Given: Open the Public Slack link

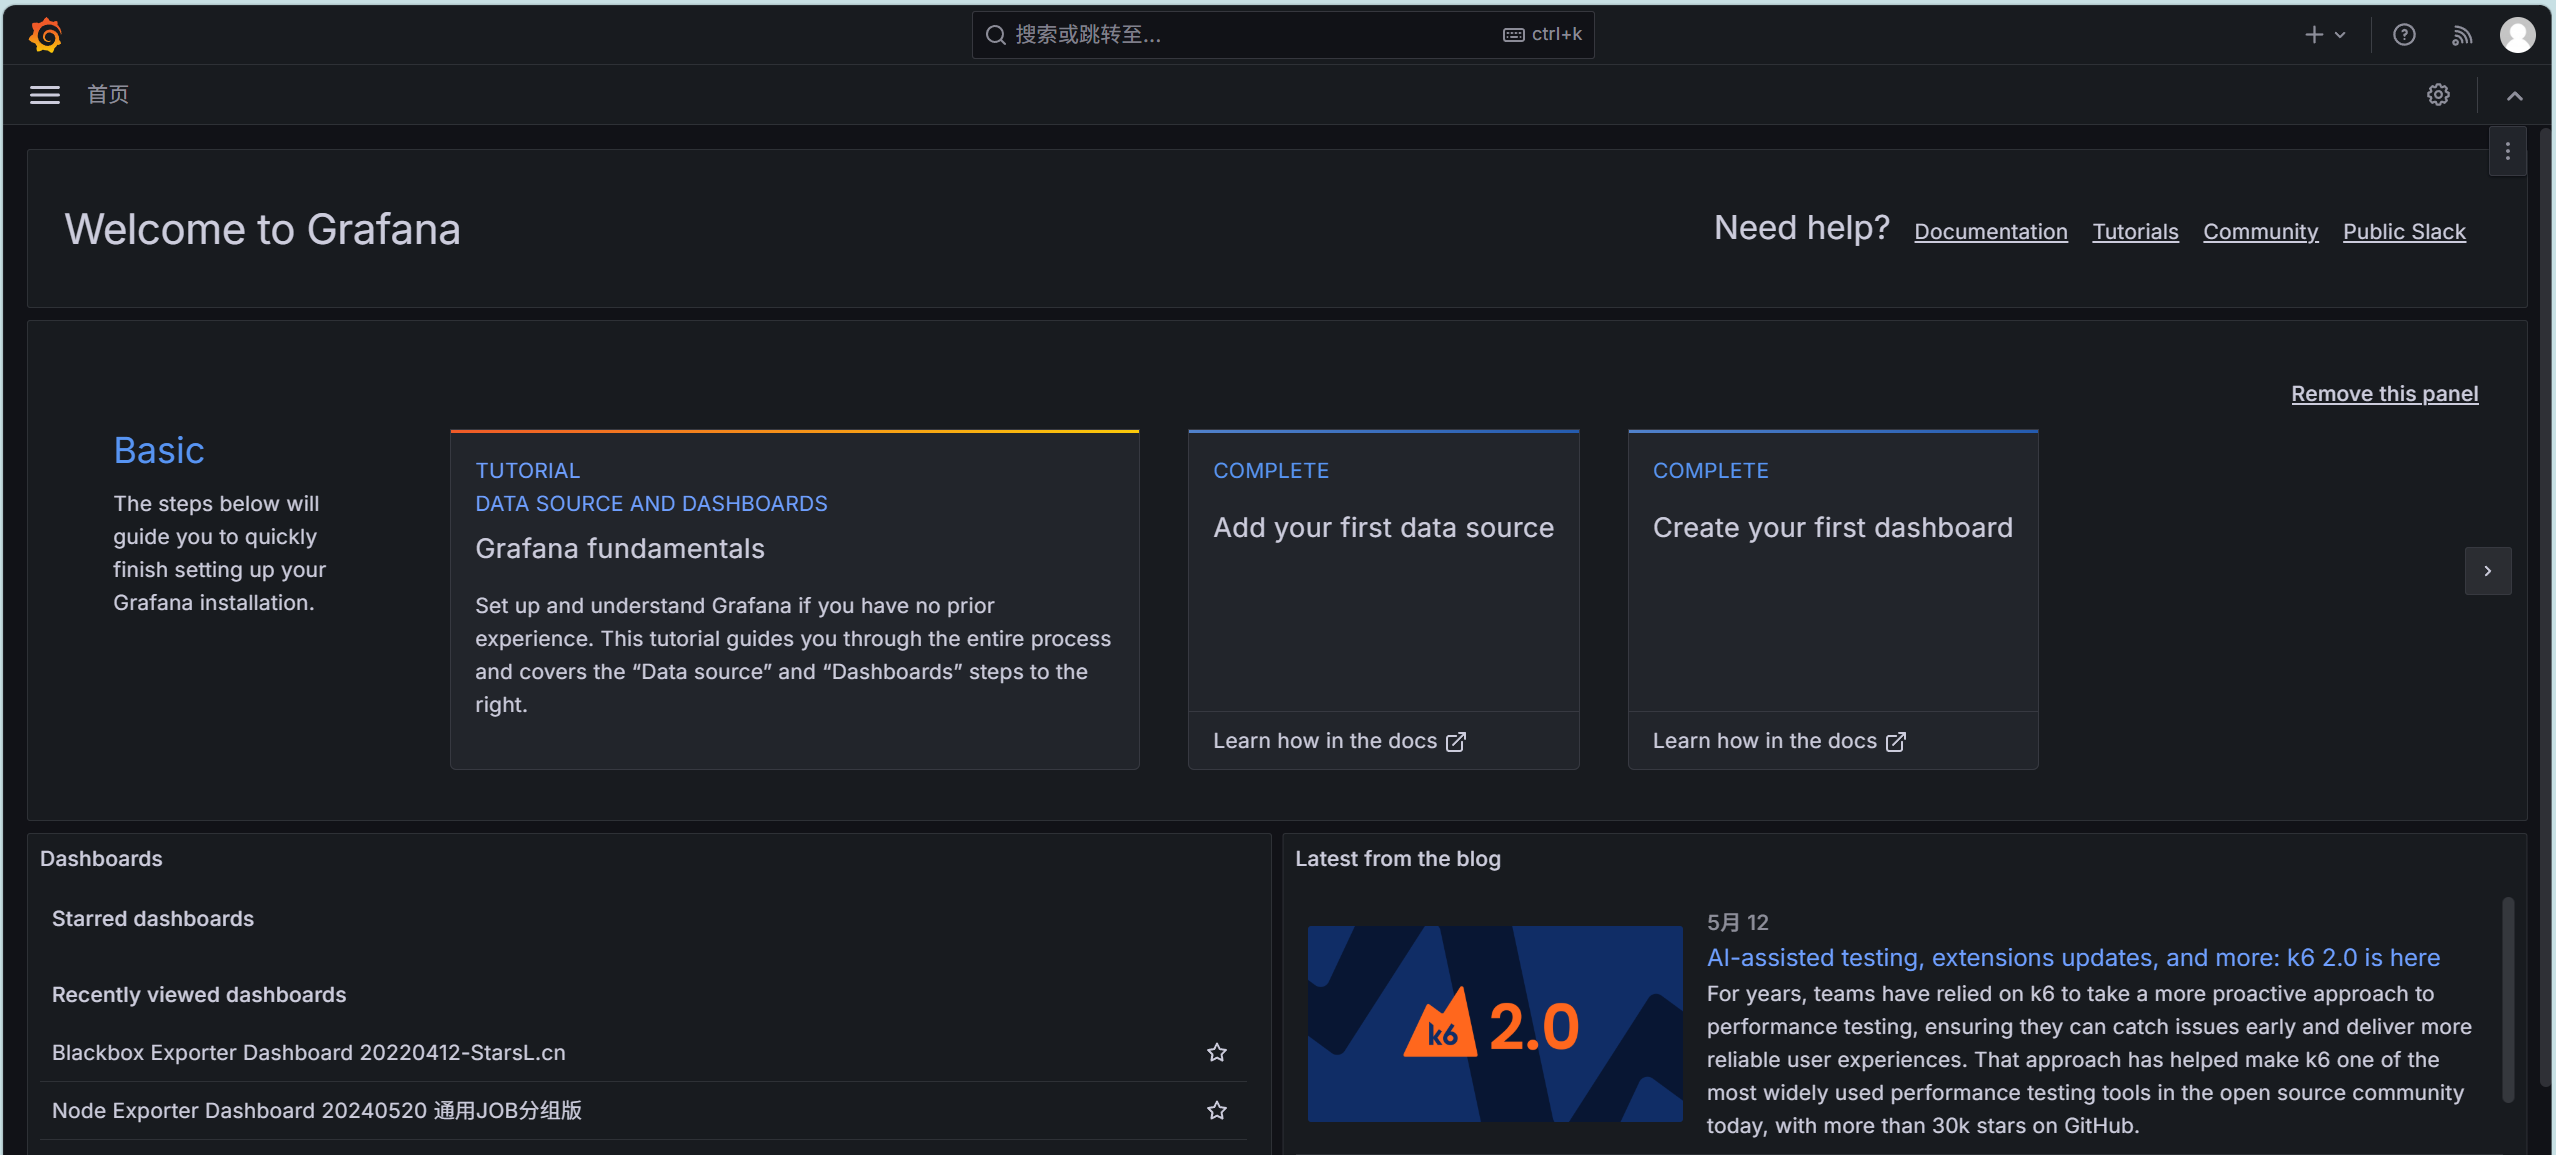Looking at the screenshot, I should click(x=2404, y=232).
